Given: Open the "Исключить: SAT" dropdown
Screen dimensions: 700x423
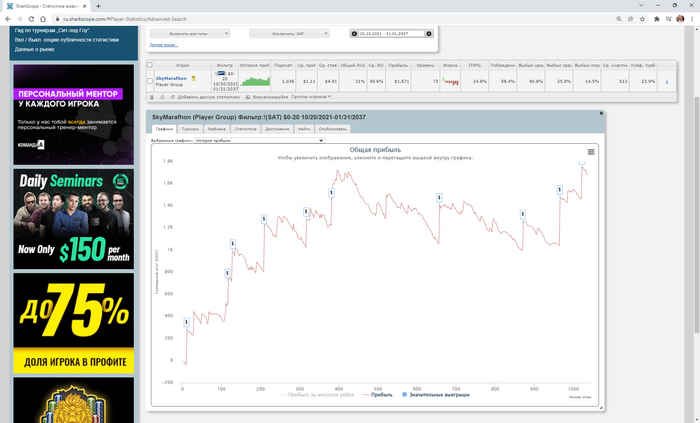Looking at the screenshot, I should (289, 33).
